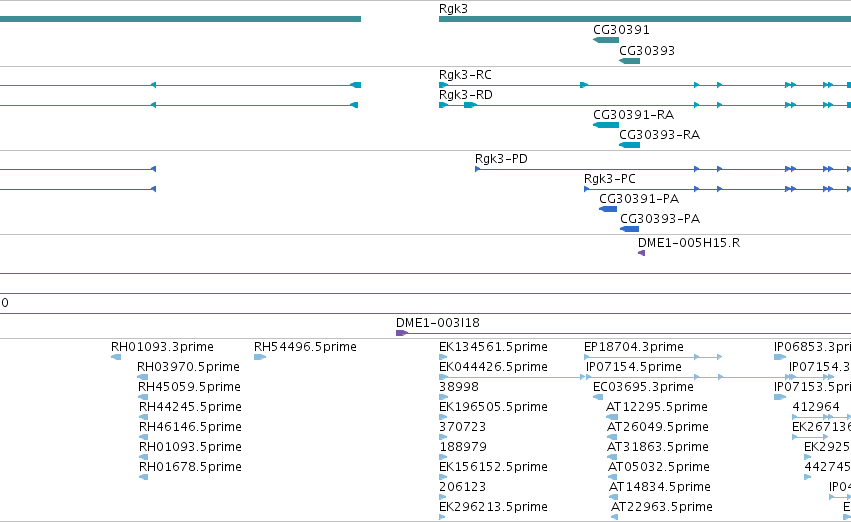Select the CG30393-RA transcript glyph
Image resolution: width=851 pixels, height=522 pixels.
click(x=630, y=145)
